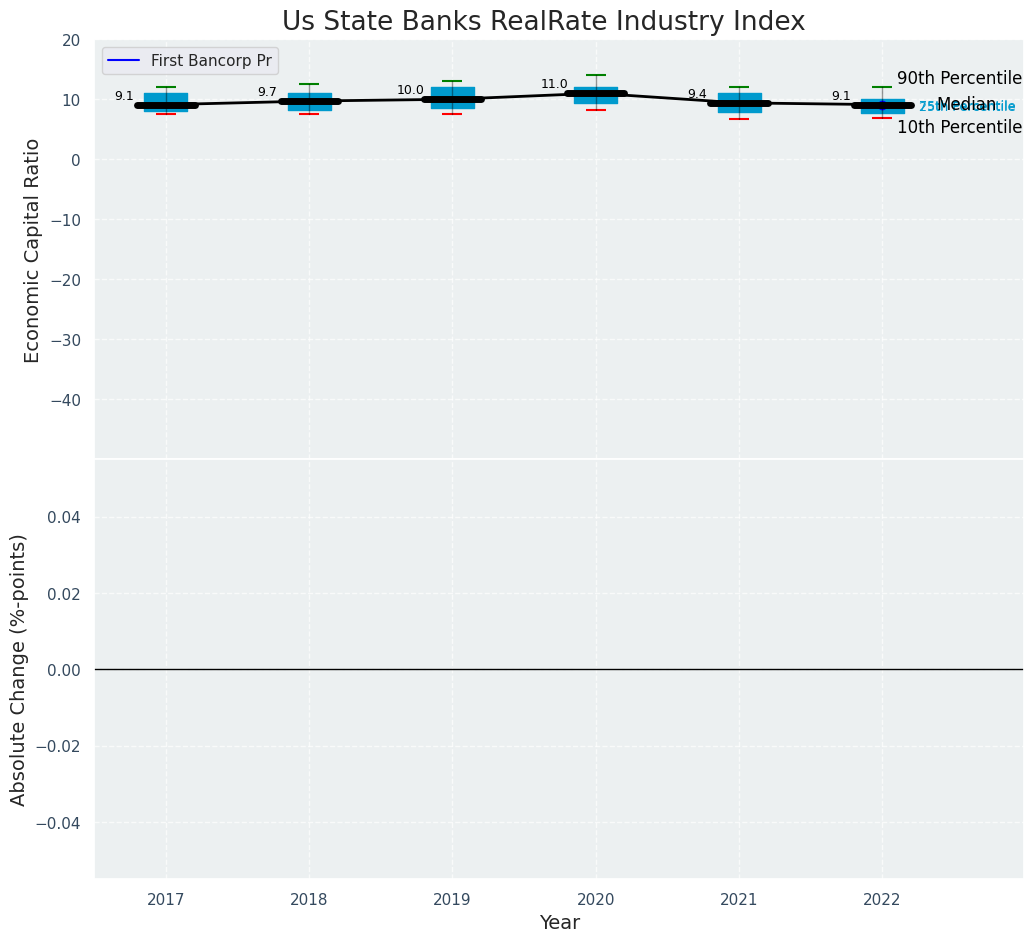Click the Year x-axis label

559,923
